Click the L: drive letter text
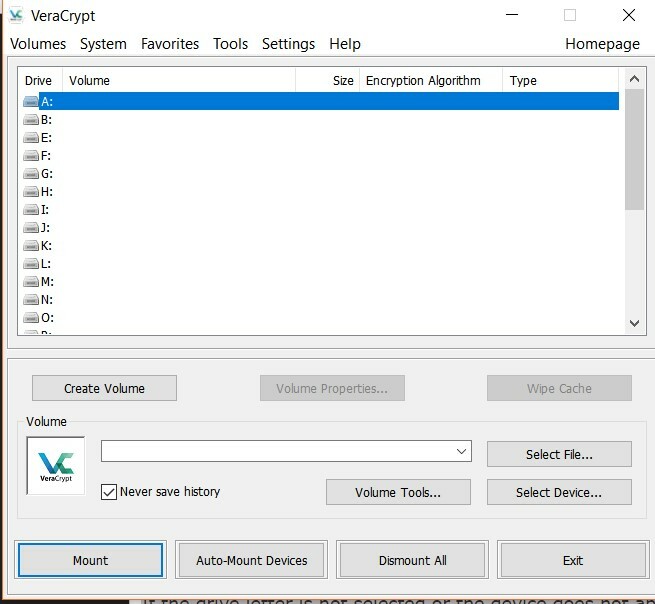The height and width of the screenshot is (604, 655). coord(46,264)
